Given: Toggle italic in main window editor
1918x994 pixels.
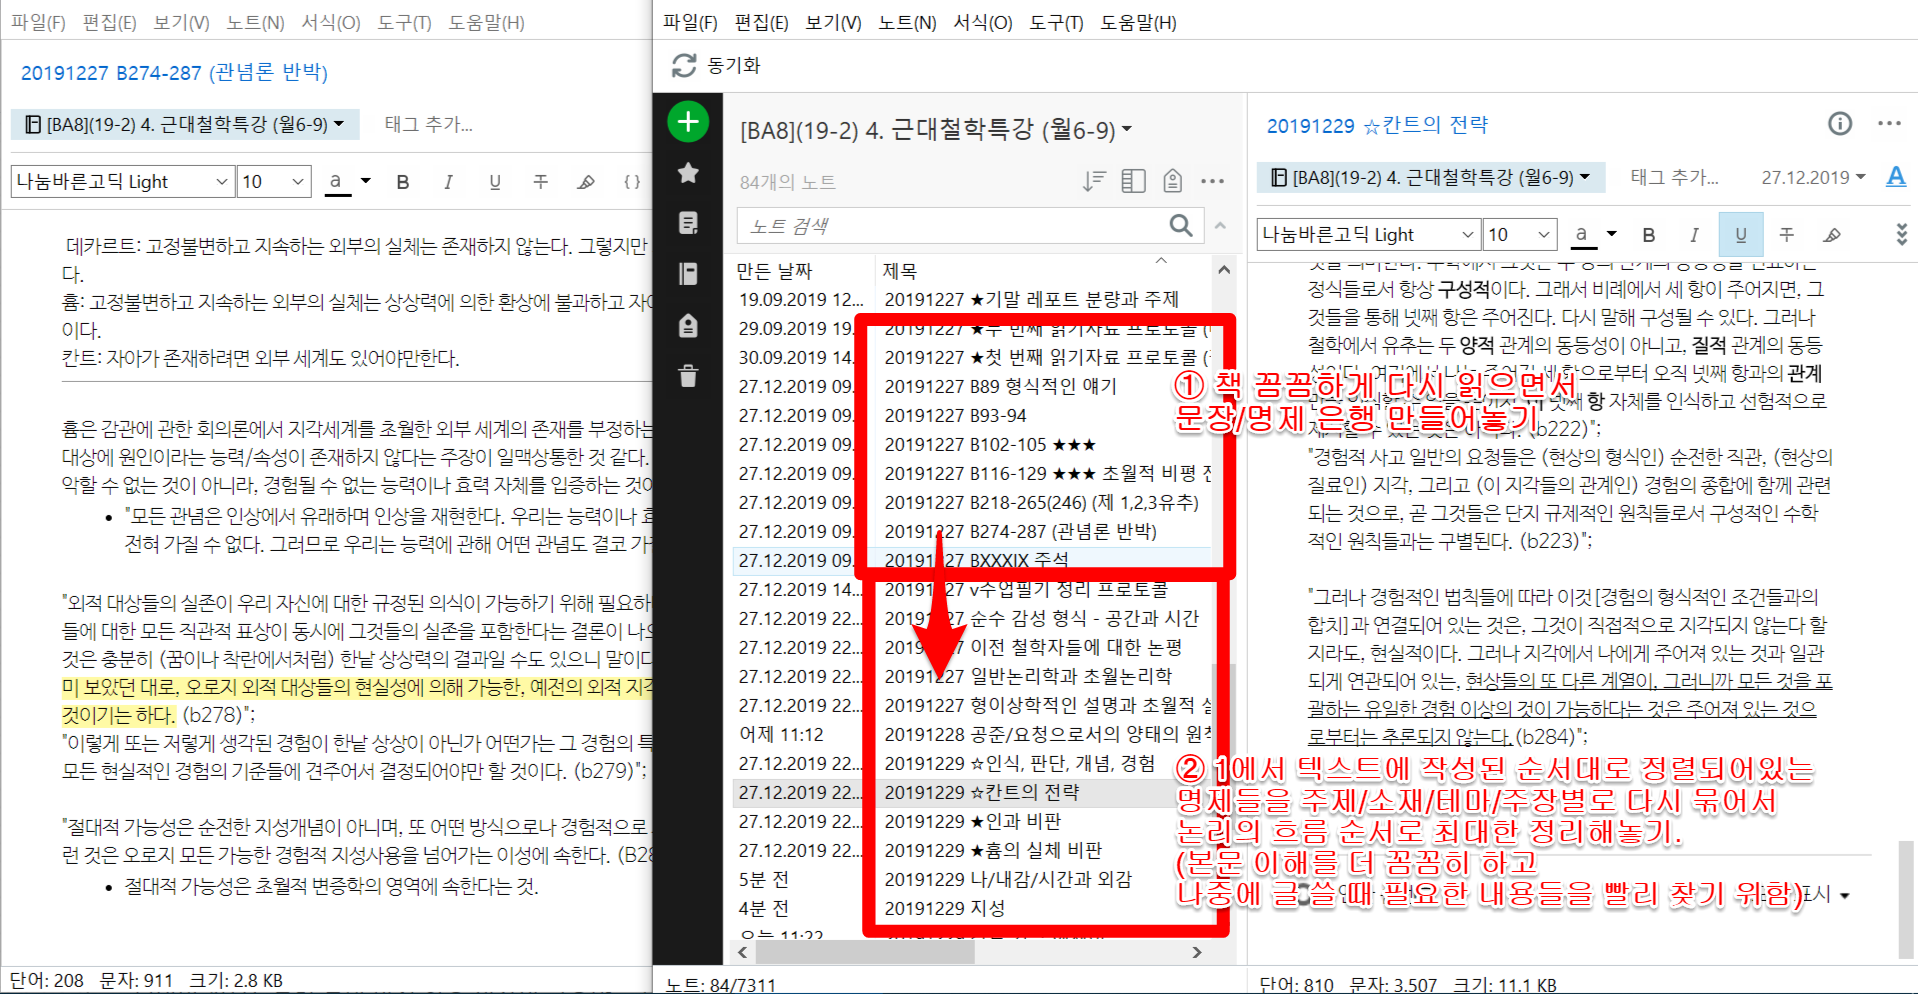Looking at the screenshot, I should point(1694,235).
